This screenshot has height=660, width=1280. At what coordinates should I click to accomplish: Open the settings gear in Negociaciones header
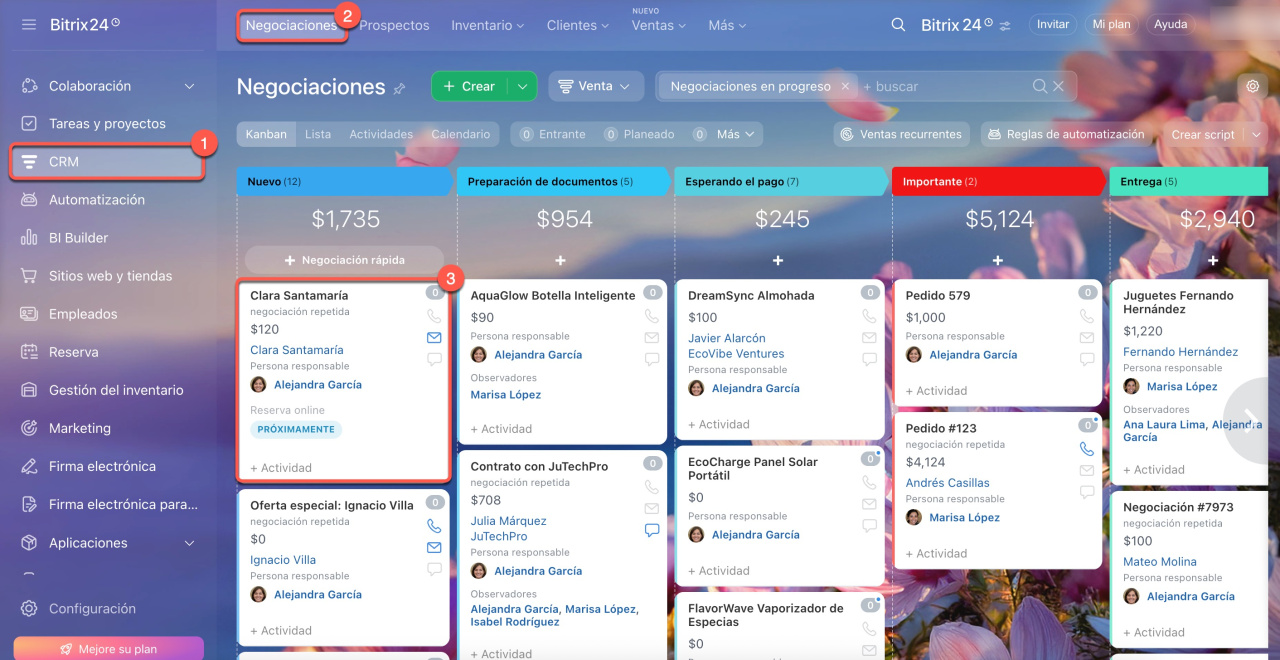[x=1252, y=87]
